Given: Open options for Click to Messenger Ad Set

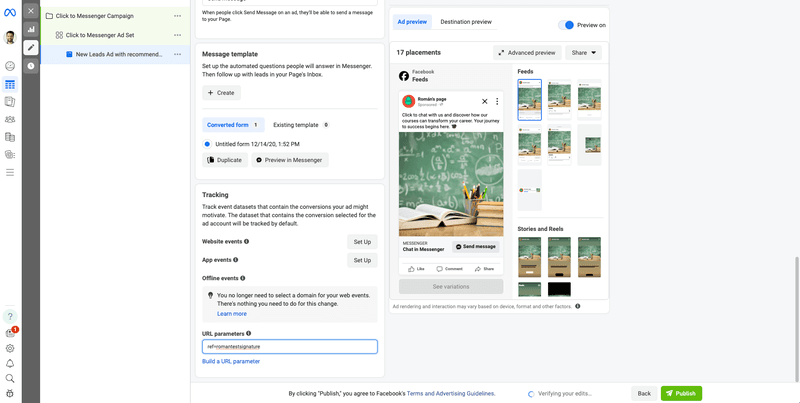Looking at the screenshot, I should pyautogui.click(x=177, y=35).
